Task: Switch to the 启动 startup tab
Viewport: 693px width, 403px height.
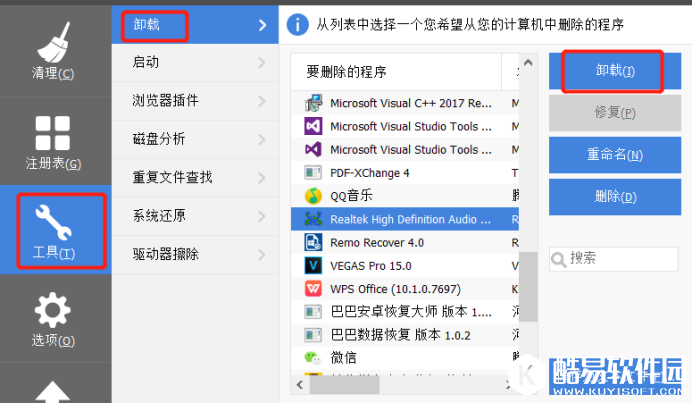Action: point(146,62)
